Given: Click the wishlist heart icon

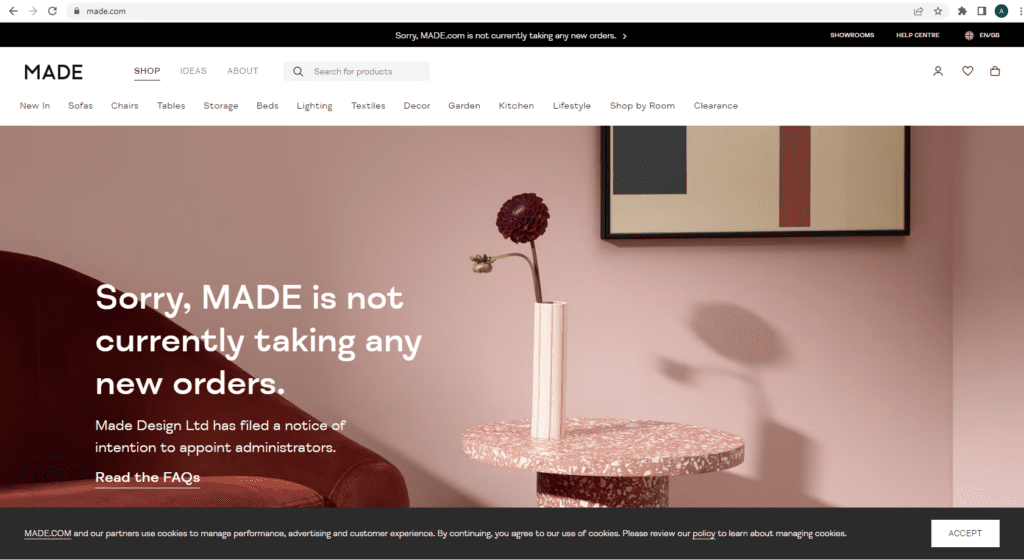Looking at the screenshot, I should tap(968, 71).
